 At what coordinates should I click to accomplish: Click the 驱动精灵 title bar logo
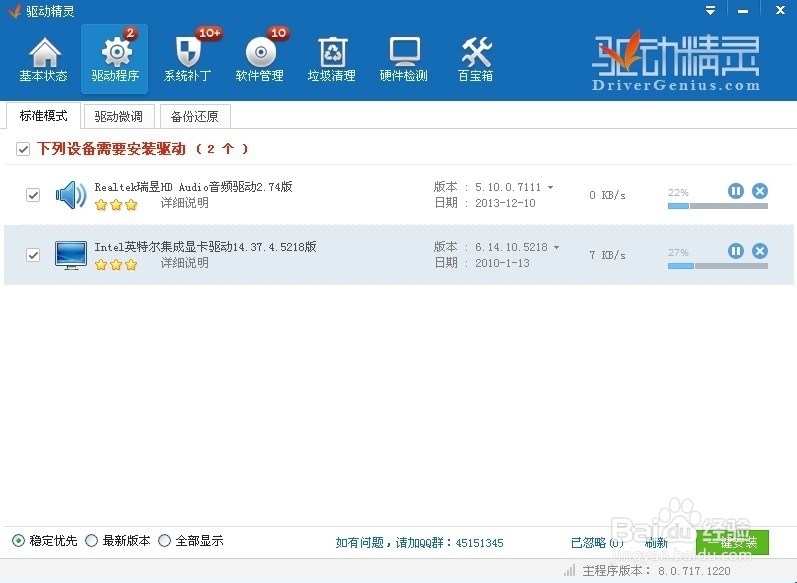coord(14,11)
